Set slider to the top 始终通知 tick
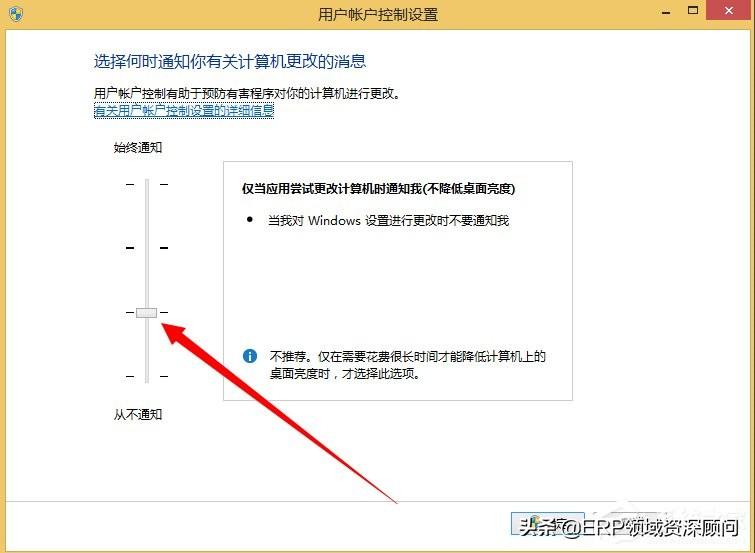The width and height of the screenshot is (755, 553). pos(146,184)
